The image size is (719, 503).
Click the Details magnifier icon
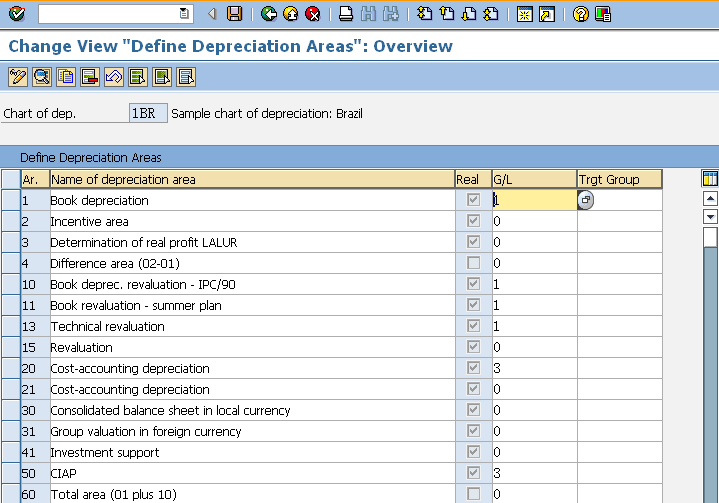point(42,77)
